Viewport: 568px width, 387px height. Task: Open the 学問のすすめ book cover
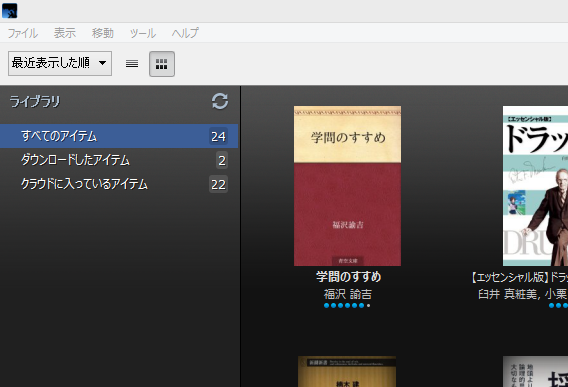pos(347,186)
